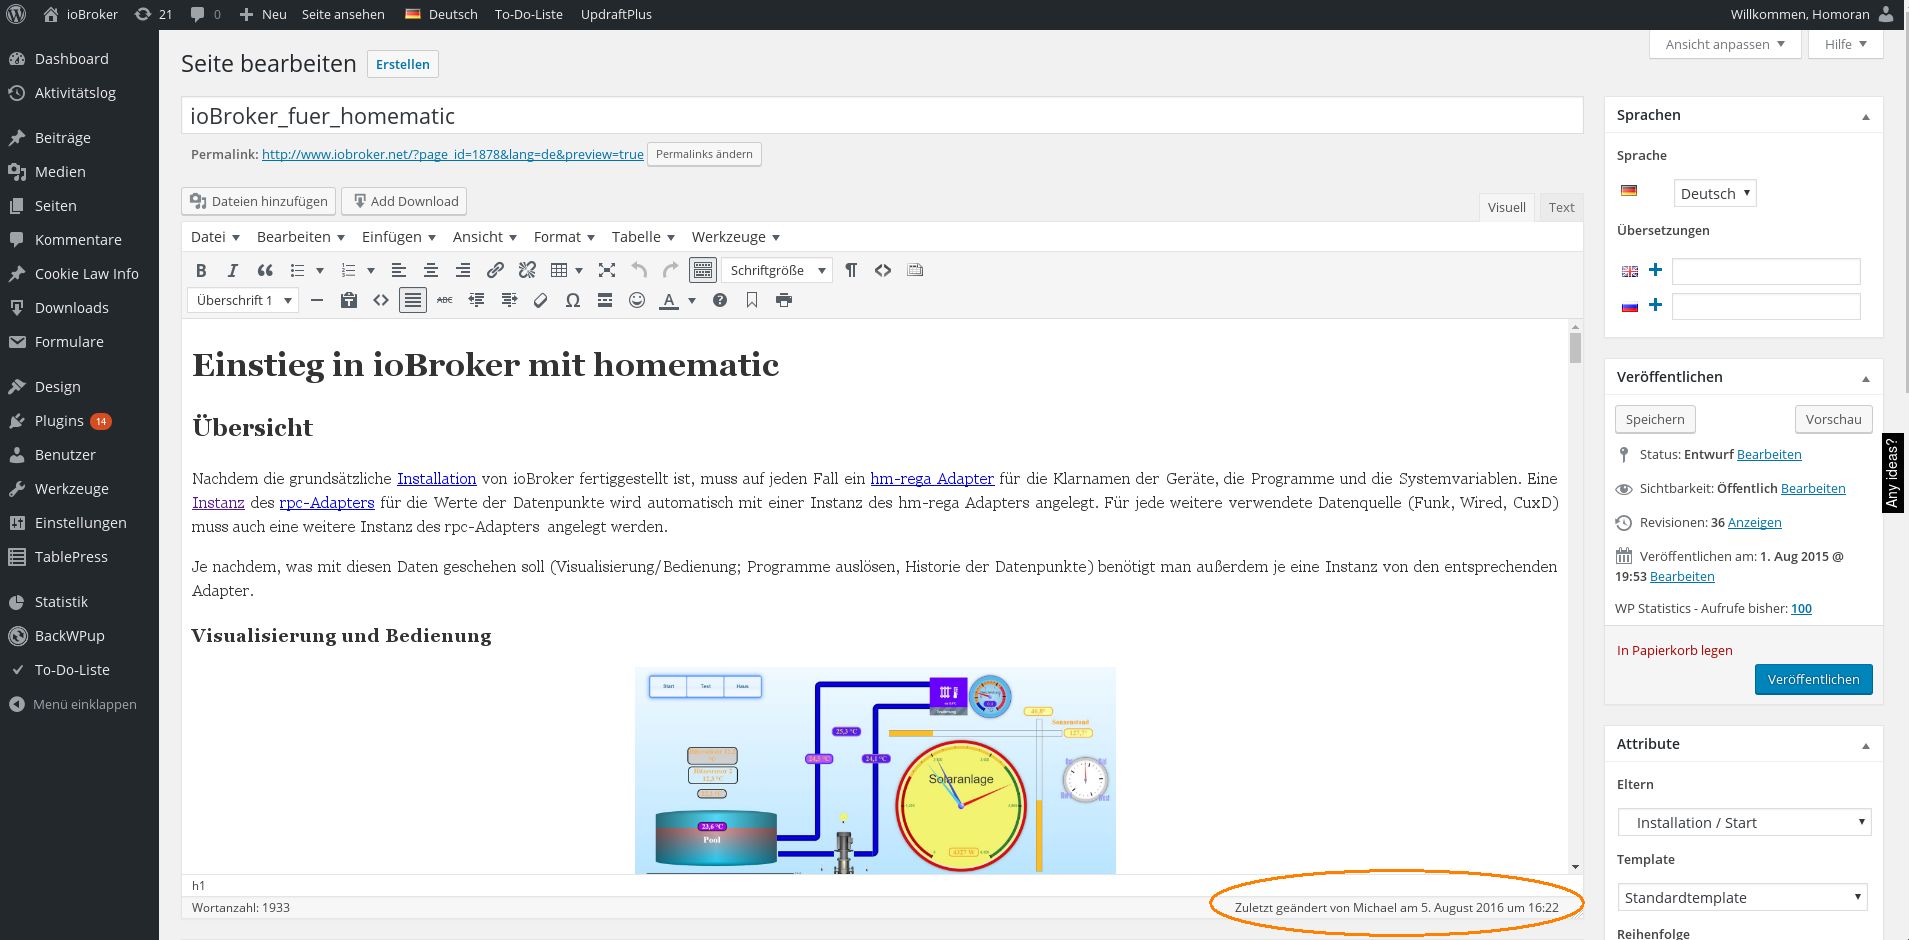Insert an emoticon
The image size is (1909, 940).
637,300
